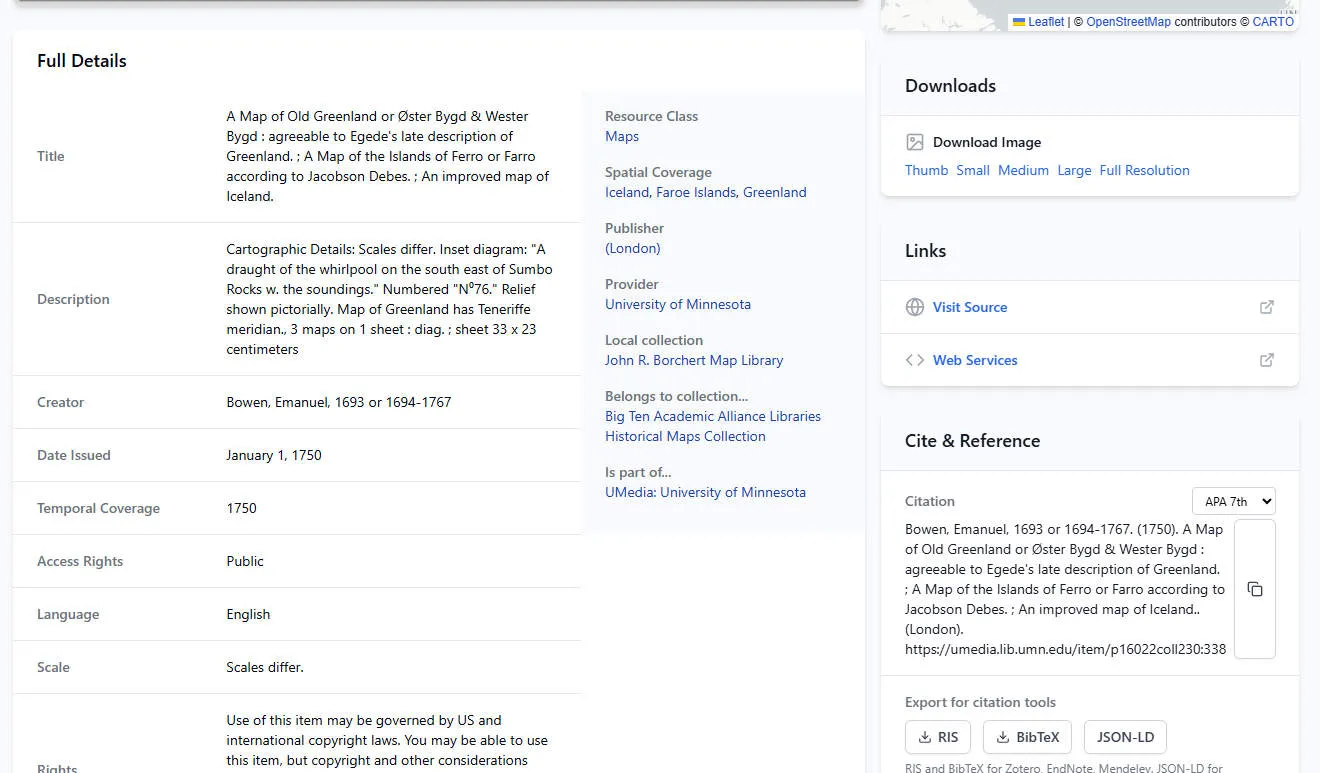Click the Faroe Islands spatial coverage link
The width and height of the screenshot is (1320, 773).
point(695,192)
